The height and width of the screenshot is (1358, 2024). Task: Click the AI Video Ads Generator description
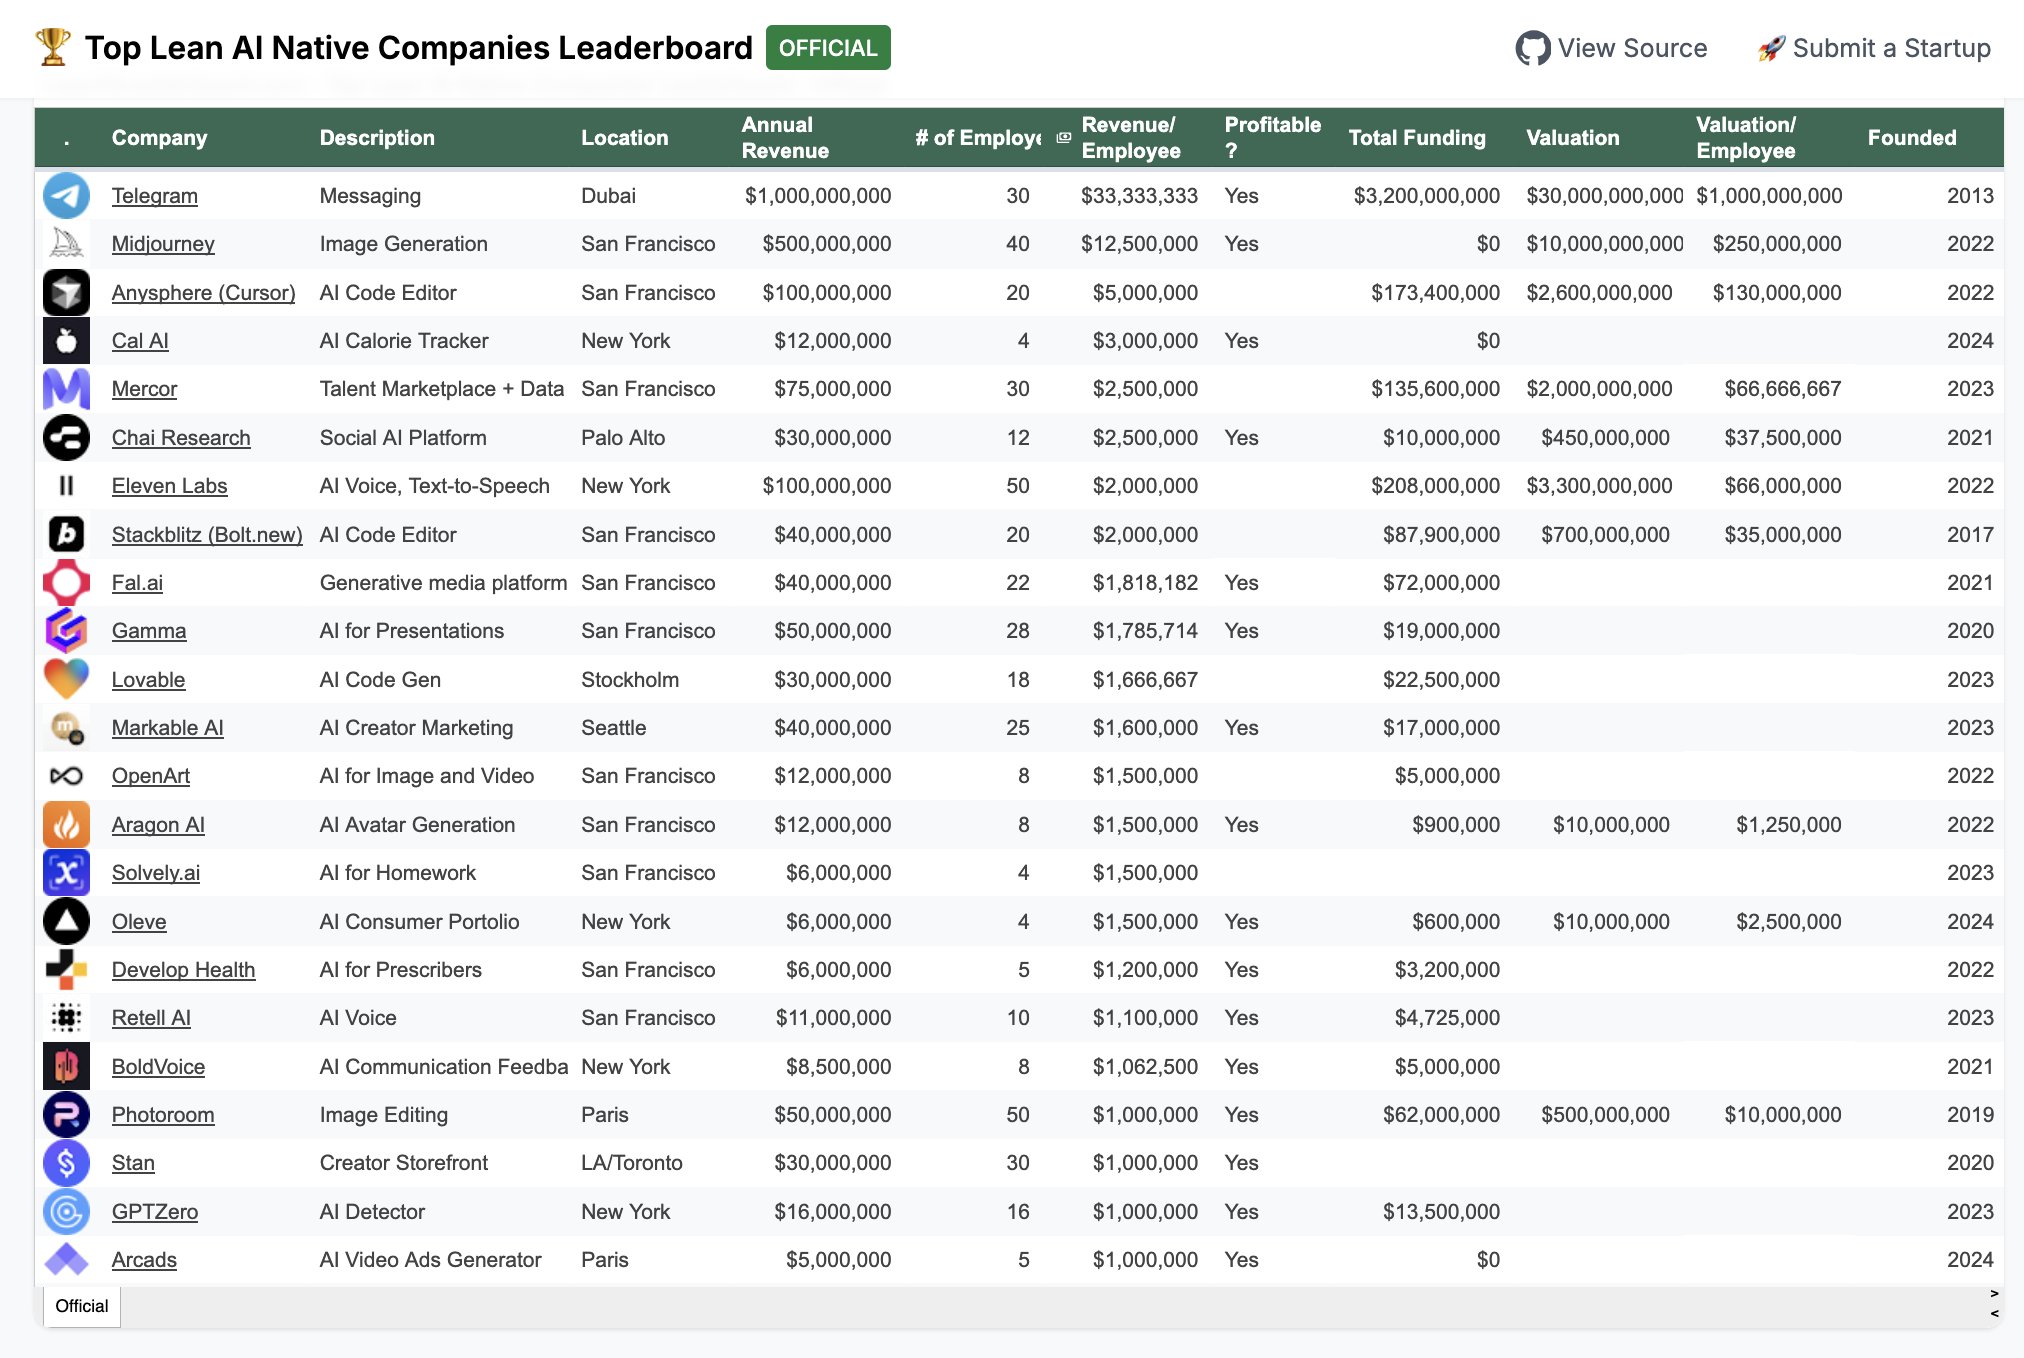point(430,1260)
